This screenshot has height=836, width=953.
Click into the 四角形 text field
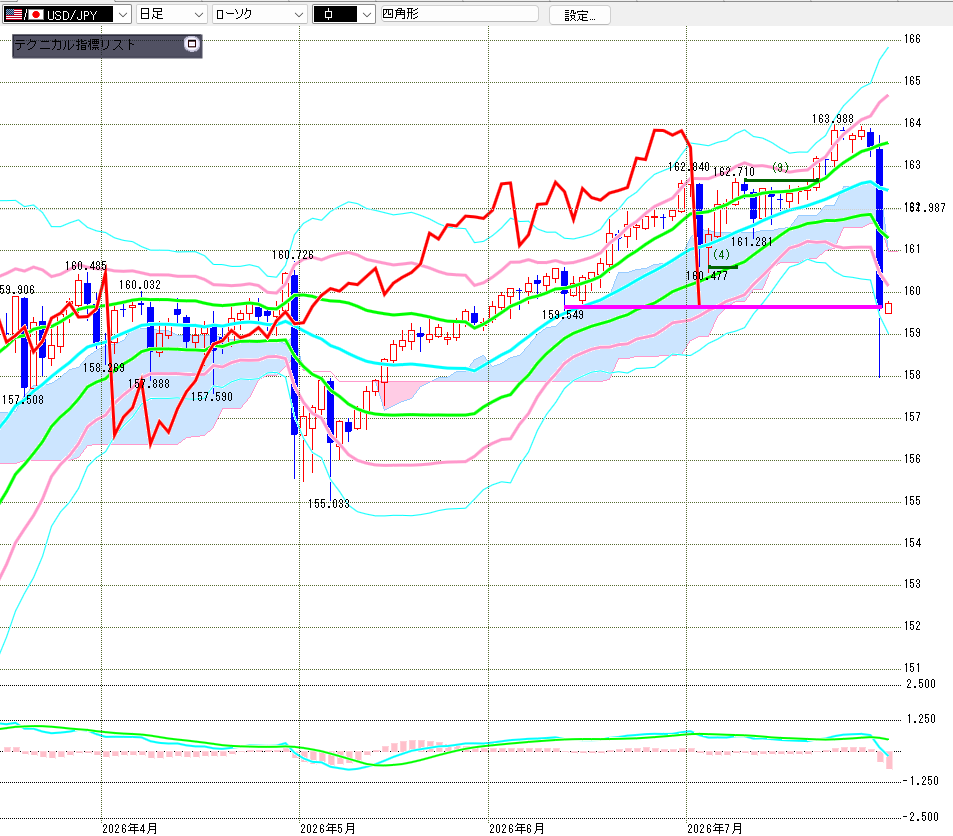(459, 13)
